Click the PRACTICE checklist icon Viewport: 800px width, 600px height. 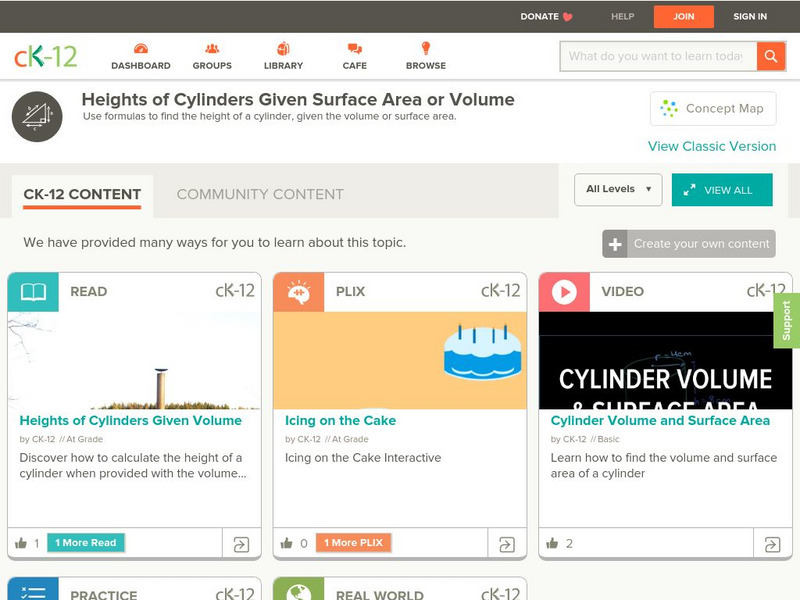(33, 589)
